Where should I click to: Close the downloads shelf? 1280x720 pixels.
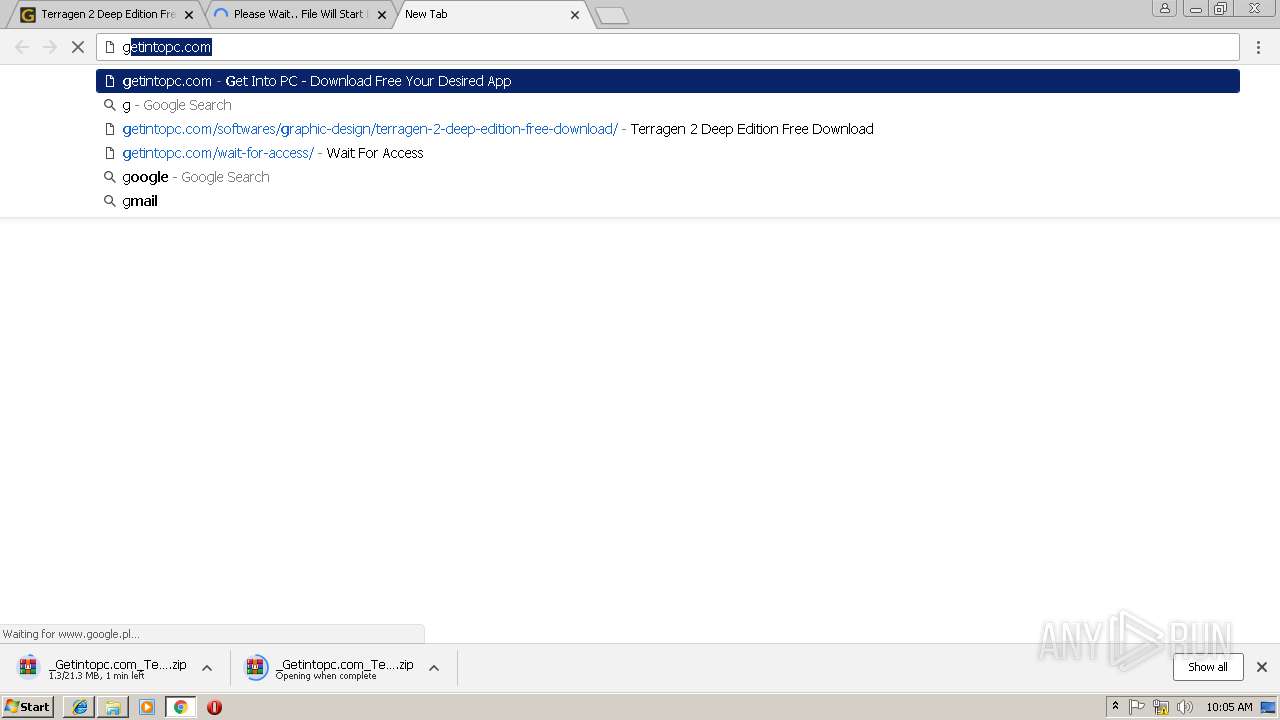(x=1262, y=667)
